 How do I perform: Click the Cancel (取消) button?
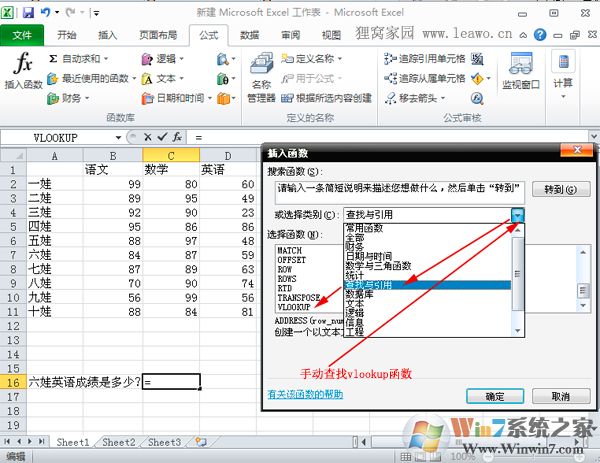[561, 396]
